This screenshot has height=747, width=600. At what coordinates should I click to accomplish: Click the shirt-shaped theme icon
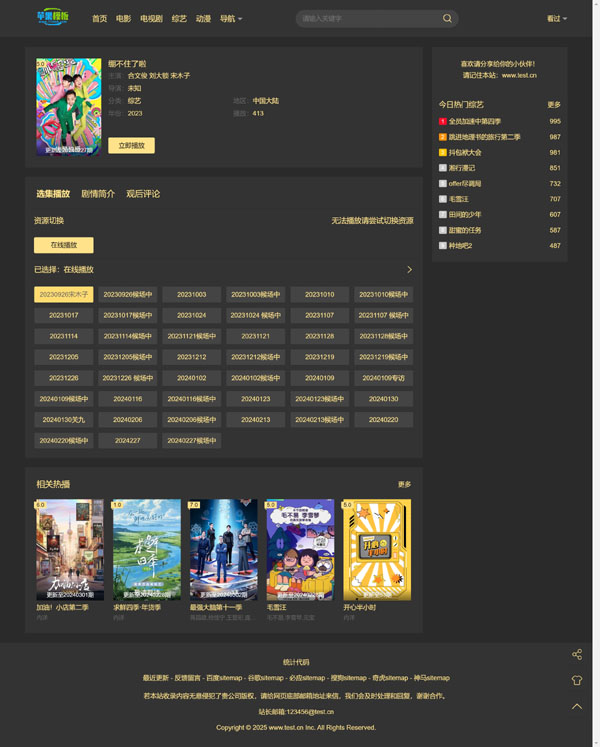(x=577, y=680)
